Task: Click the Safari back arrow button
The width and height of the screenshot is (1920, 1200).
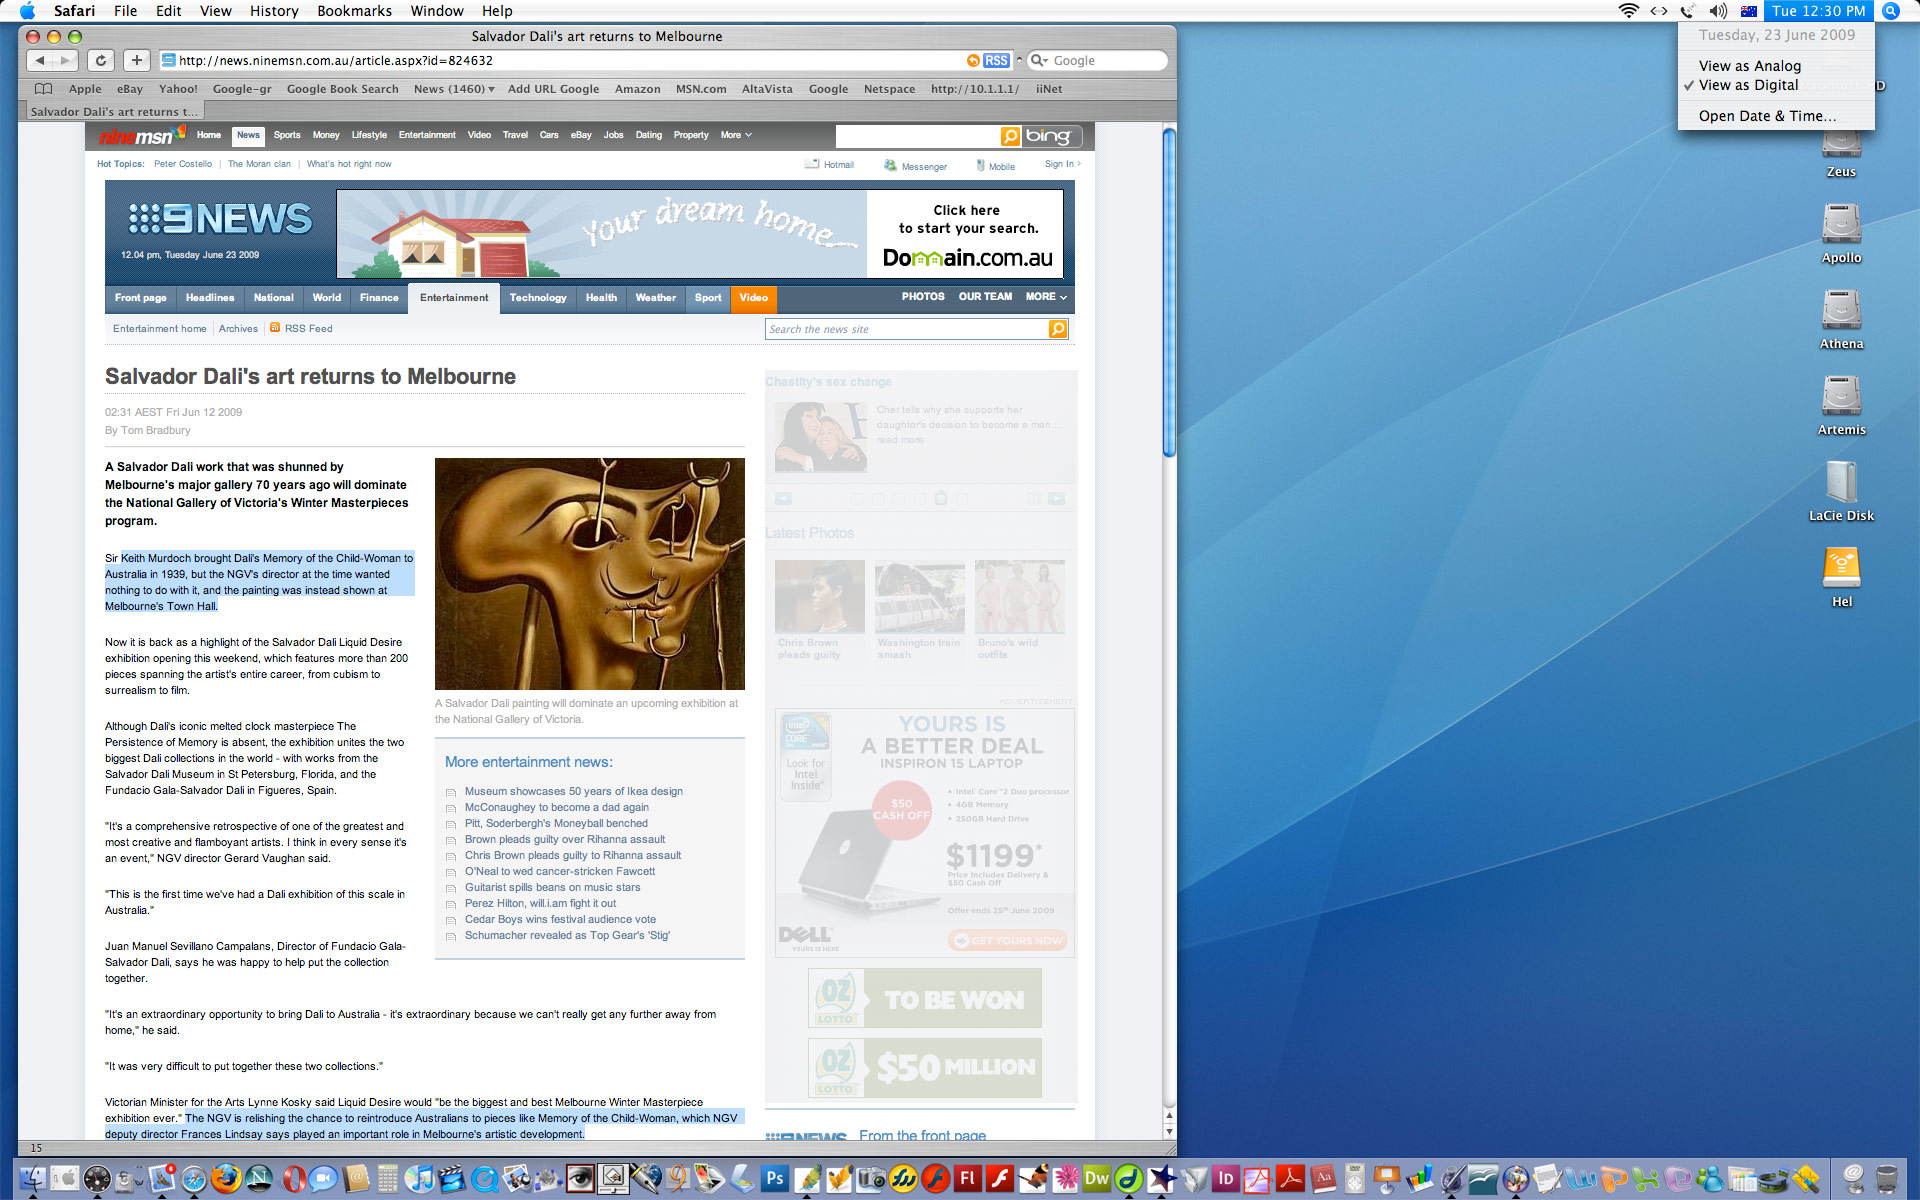Action: pos(40,60)
